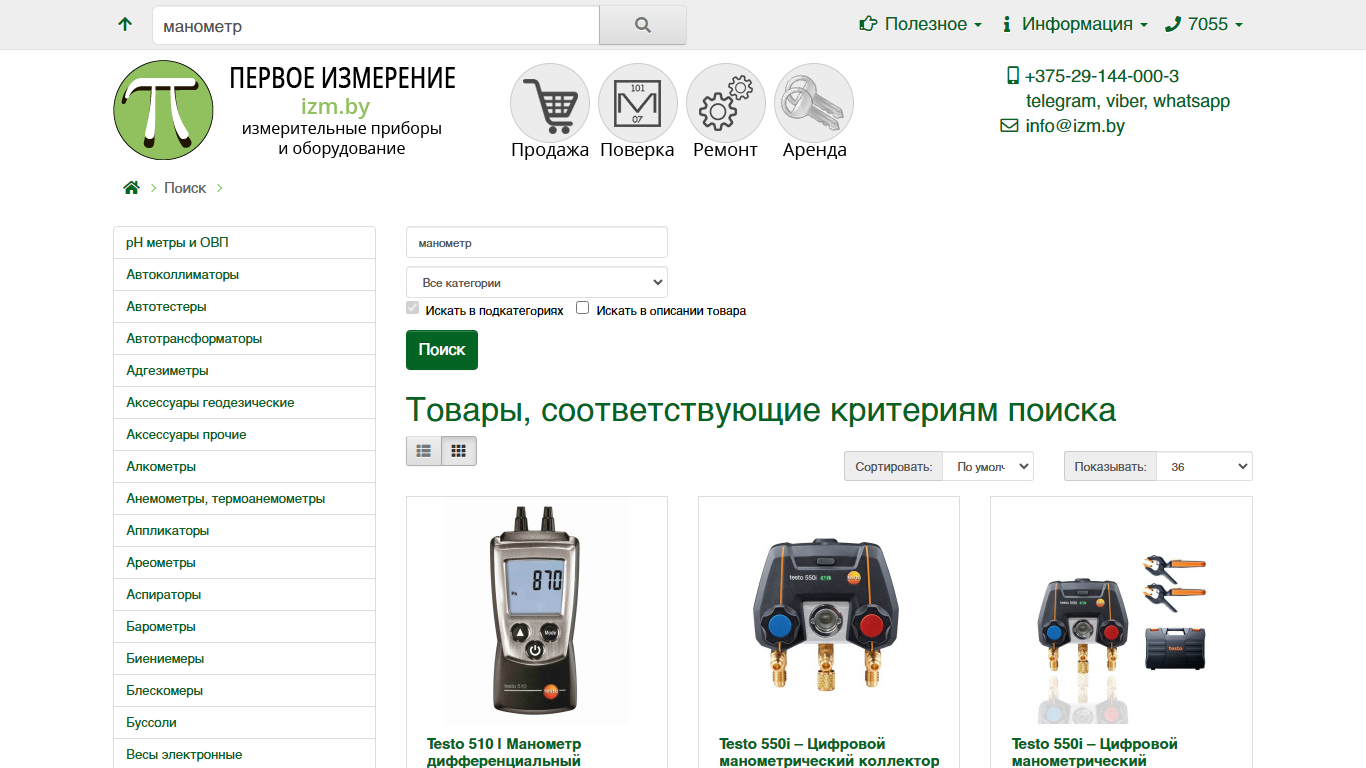Open Ареометры category

(x=244, y=562)
